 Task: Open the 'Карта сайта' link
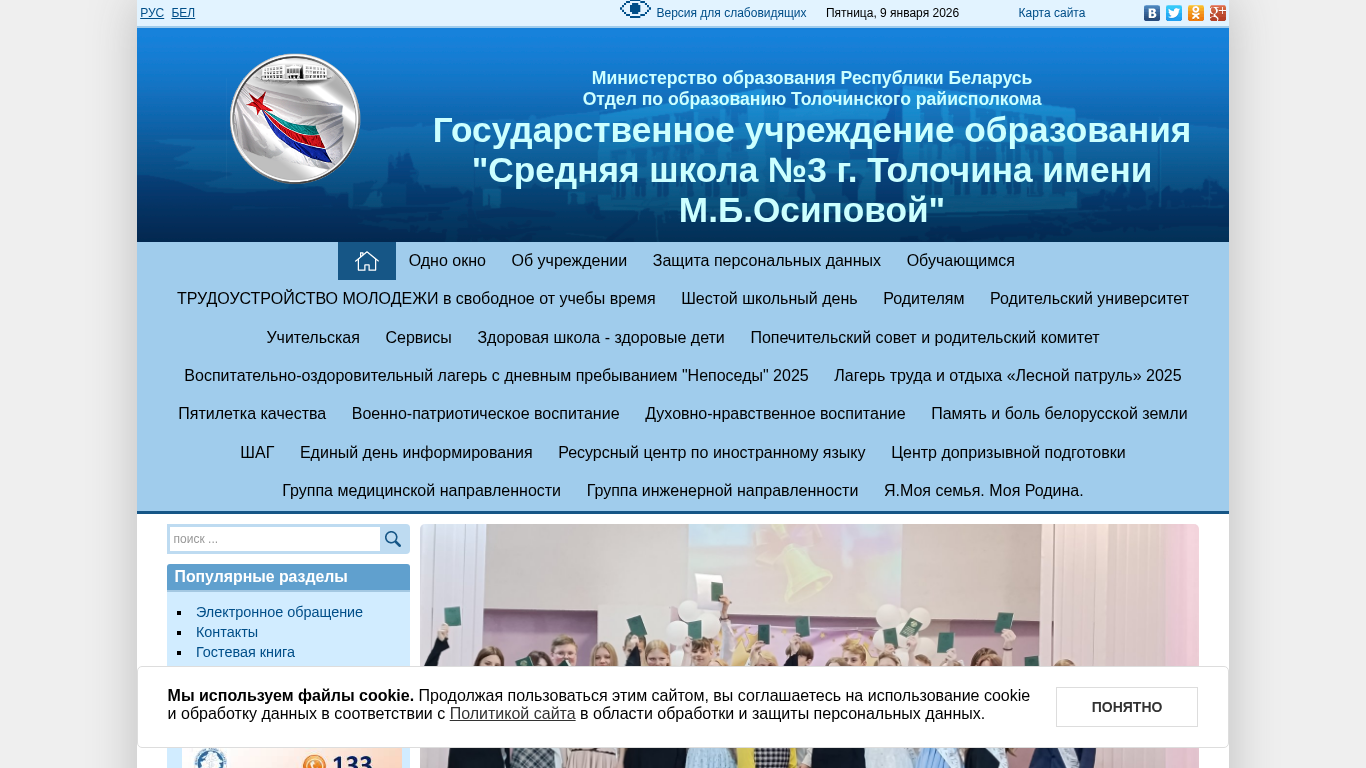(x=1051, y=13)
